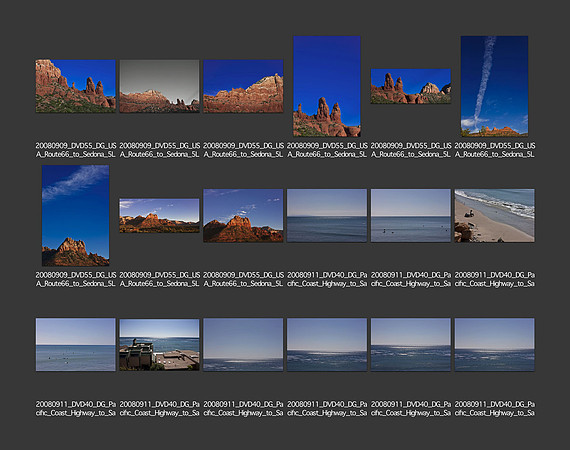
Task: Click the caption under the wispy cloud portrait
Action: pyautogui.click(x=76, y=279)
